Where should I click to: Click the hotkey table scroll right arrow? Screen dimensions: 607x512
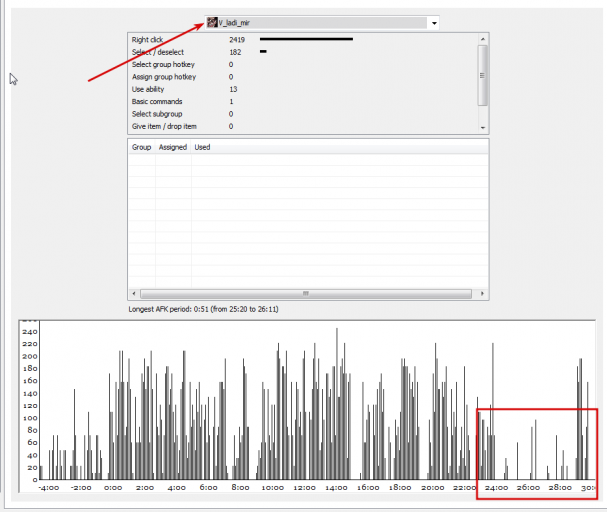[482, 294]
